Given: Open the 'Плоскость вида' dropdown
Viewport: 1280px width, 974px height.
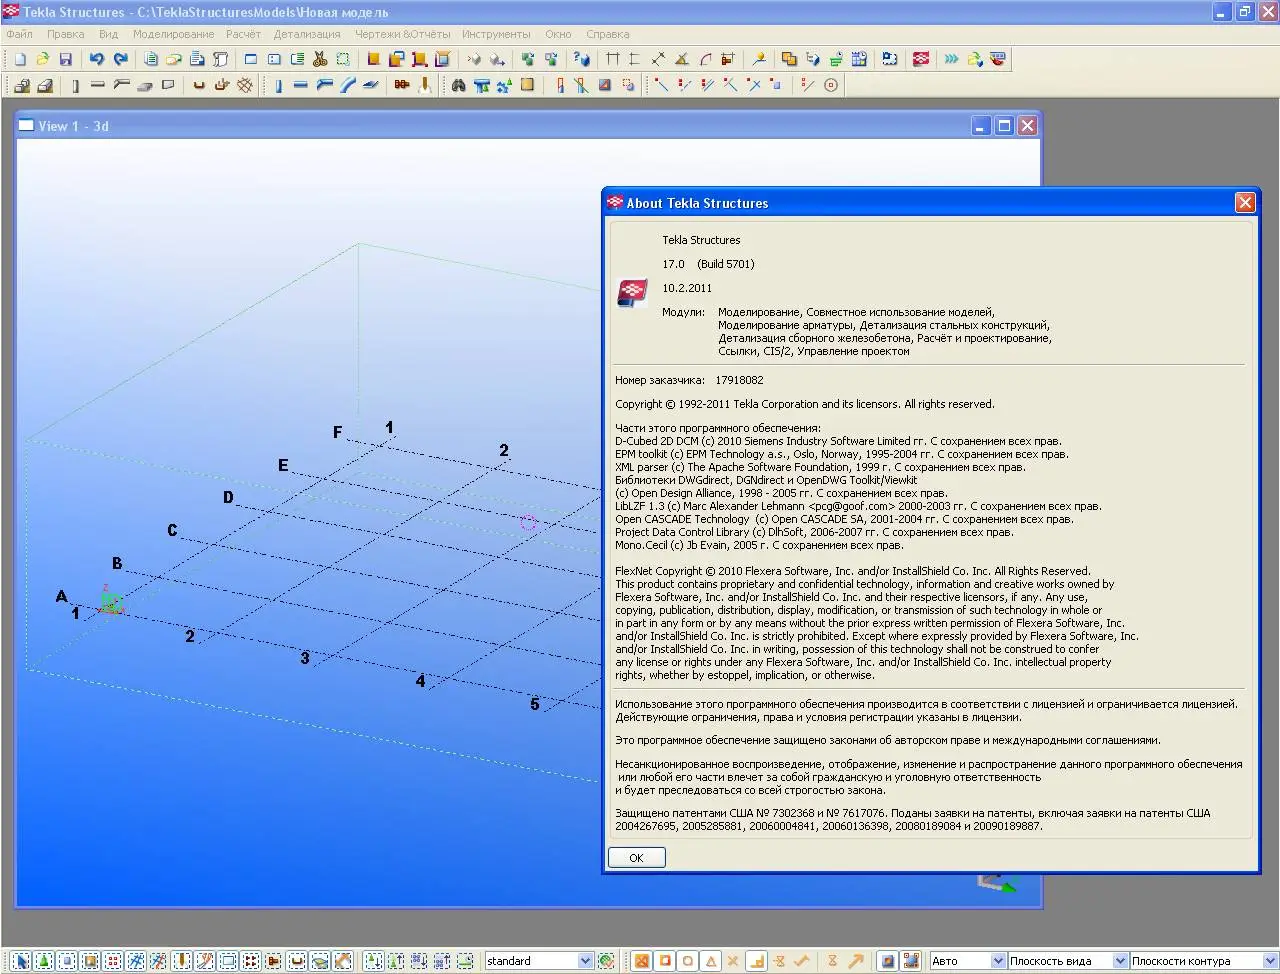Looking at the screenshot, I should 1120,961.
